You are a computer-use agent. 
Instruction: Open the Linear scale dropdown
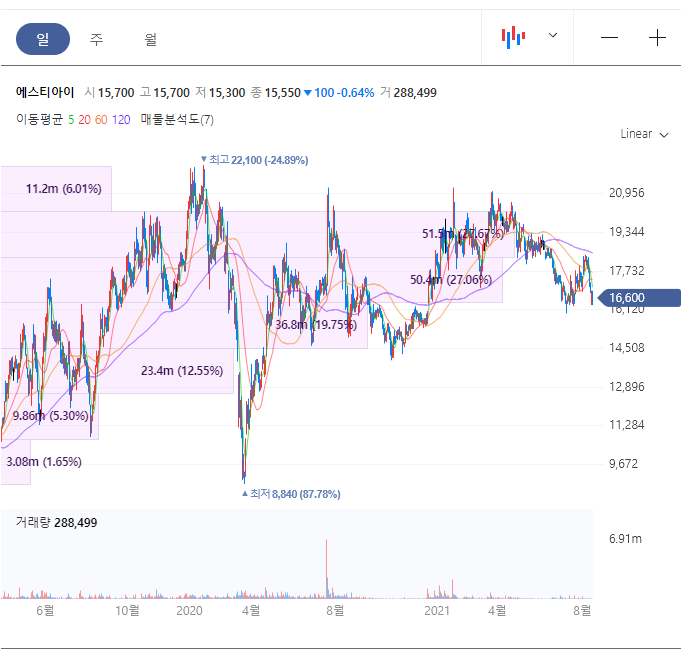point(644,134)
